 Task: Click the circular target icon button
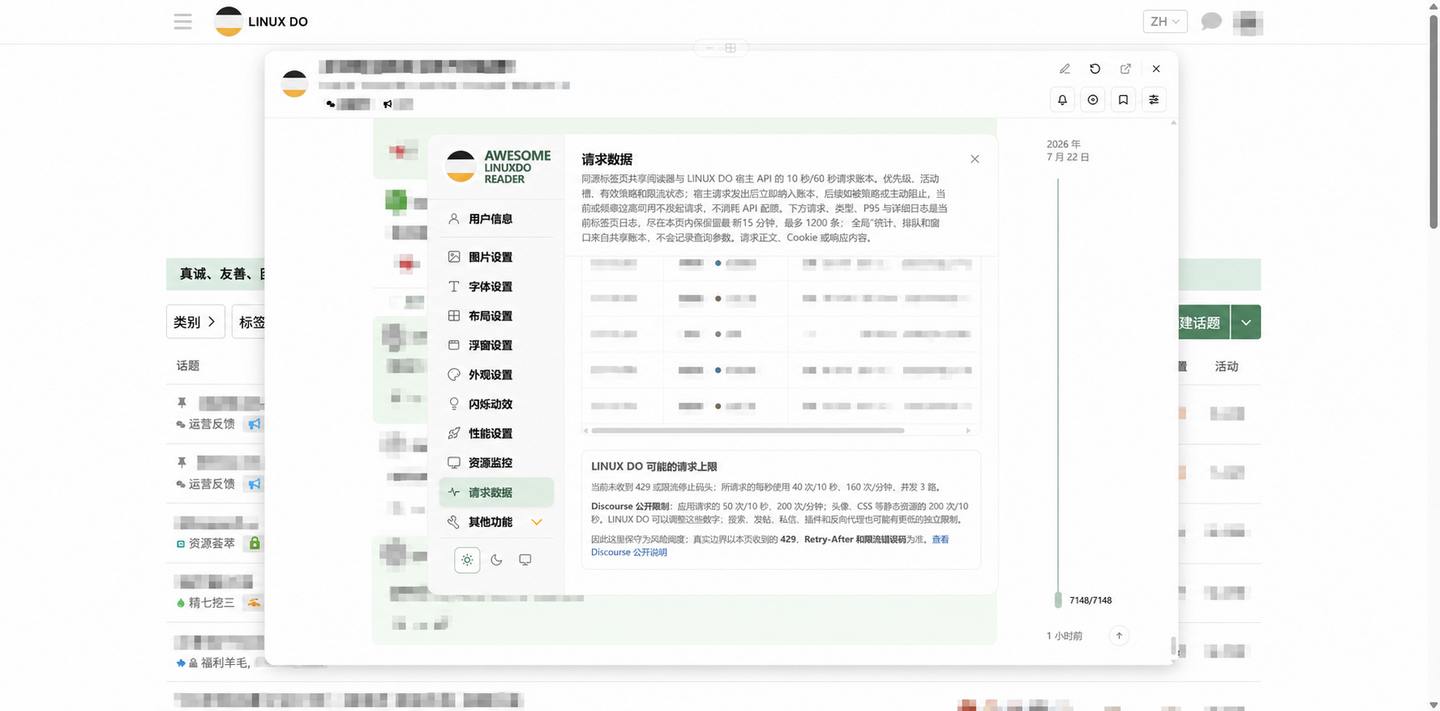[1093, 100]
